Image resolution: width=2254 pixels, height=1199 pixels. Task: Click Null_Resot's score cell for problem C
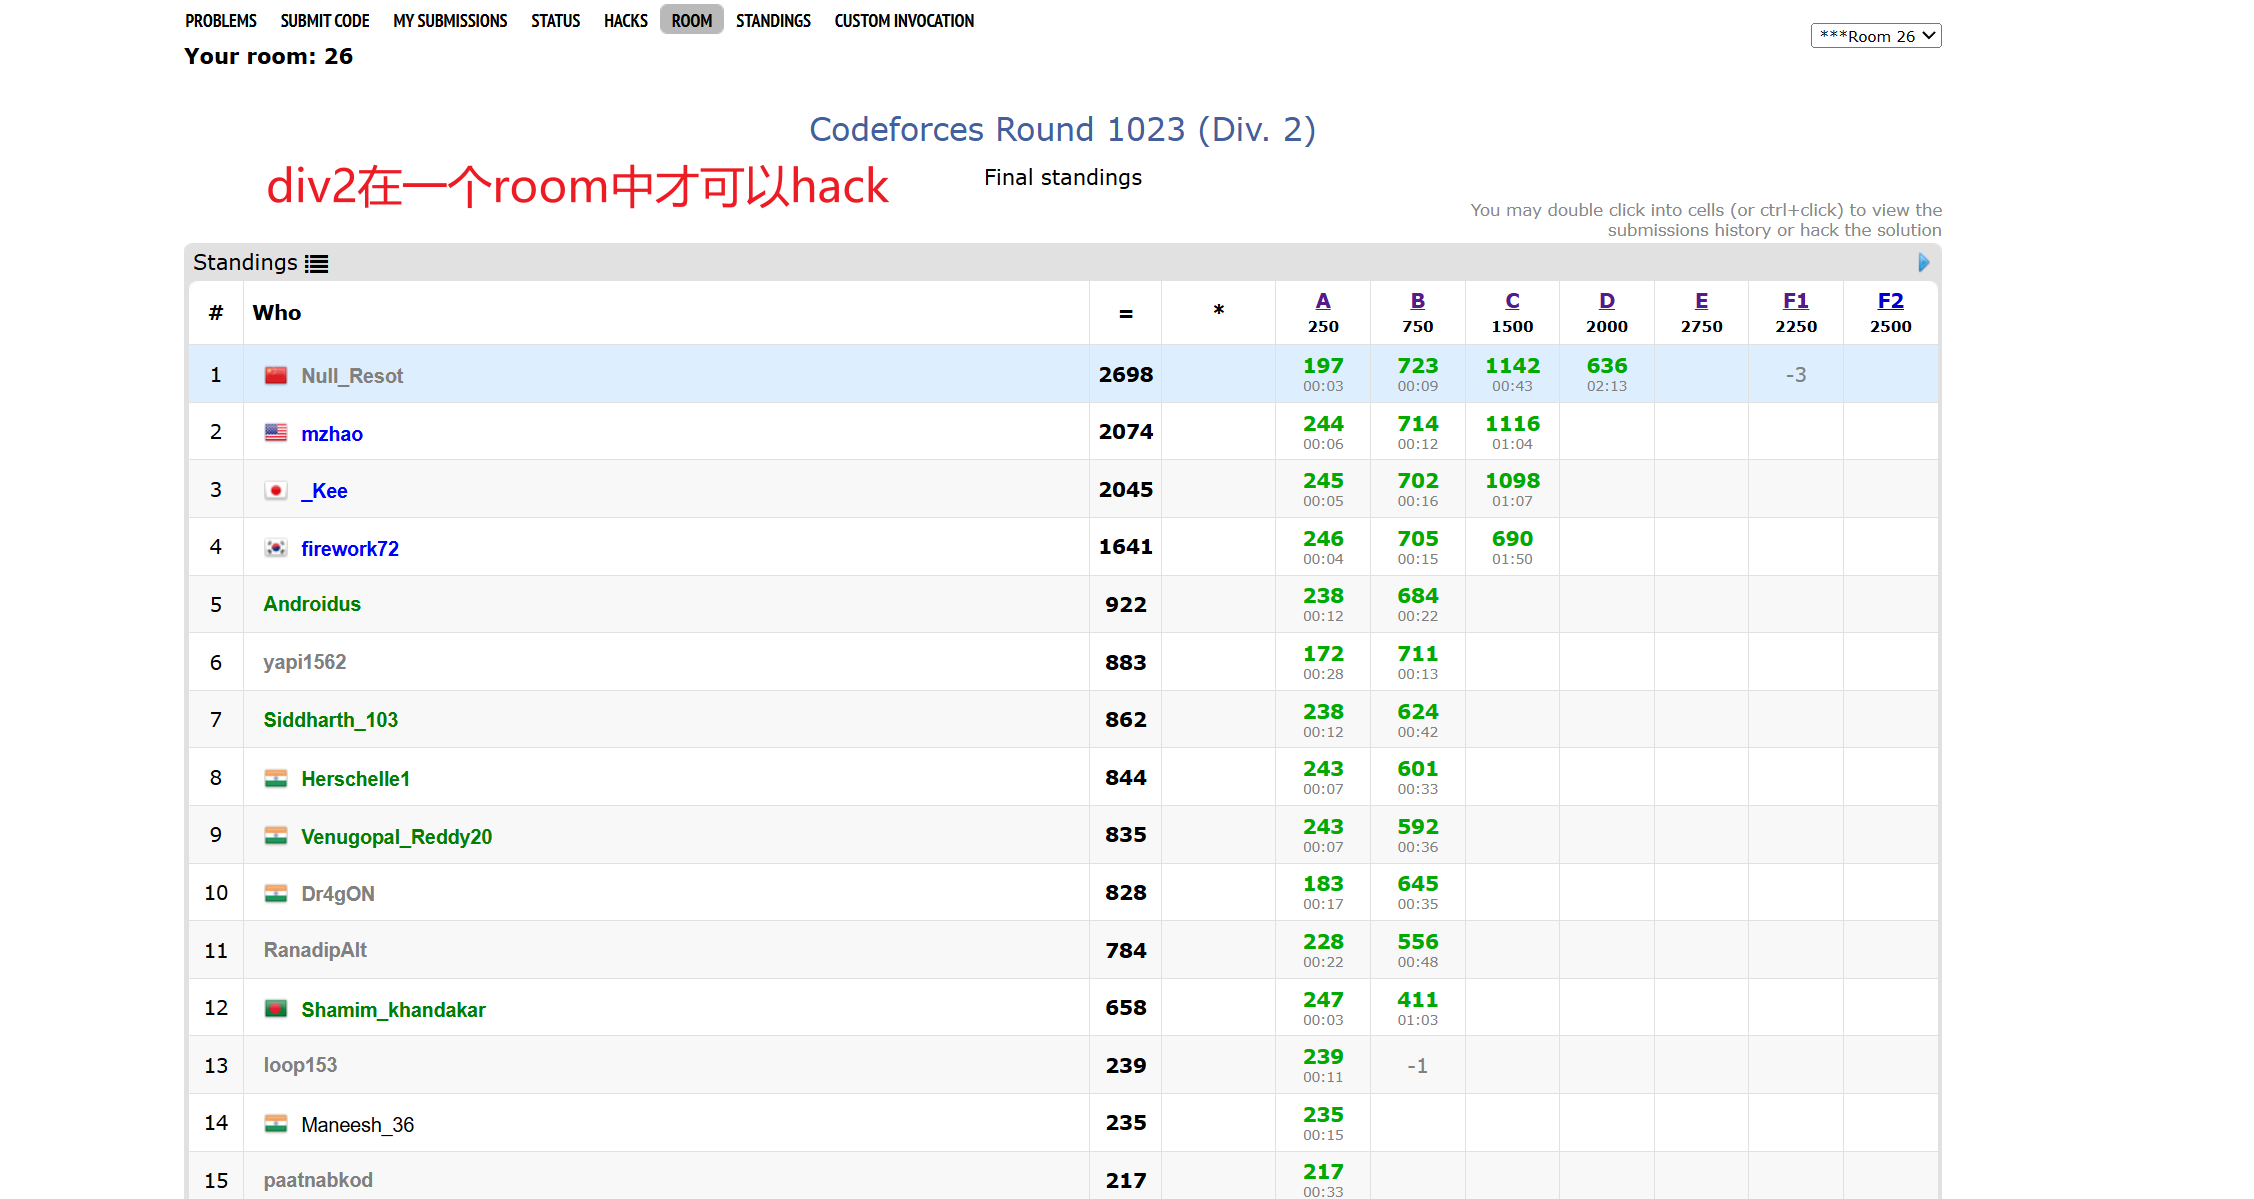(1512, 373)
